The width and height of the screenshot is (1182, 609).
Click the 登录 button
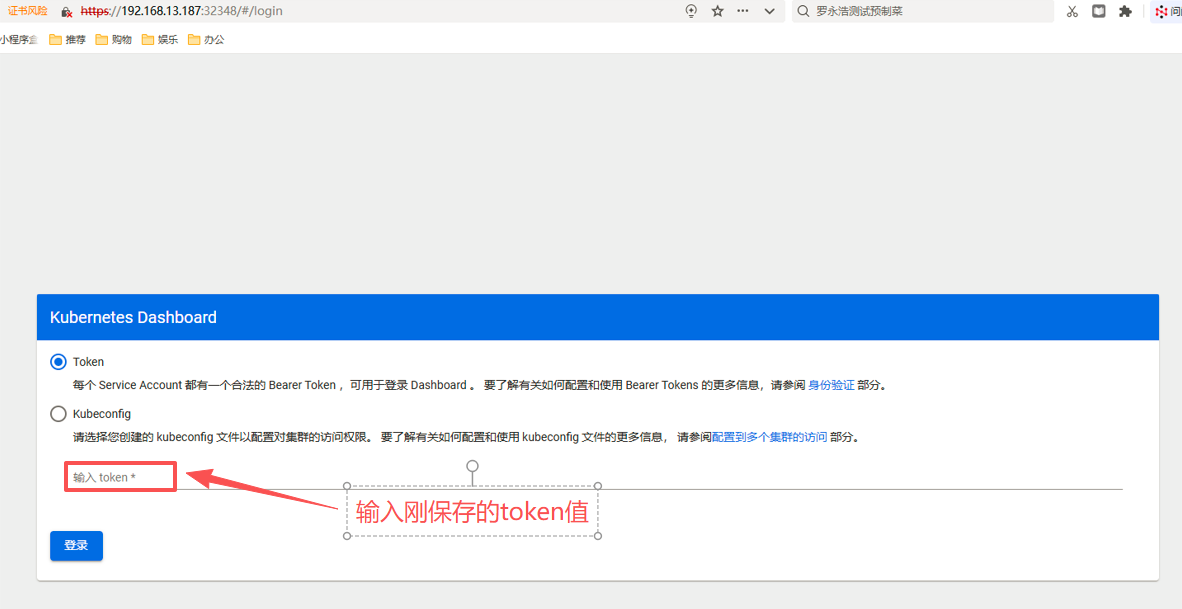click(x=76, y=546)
